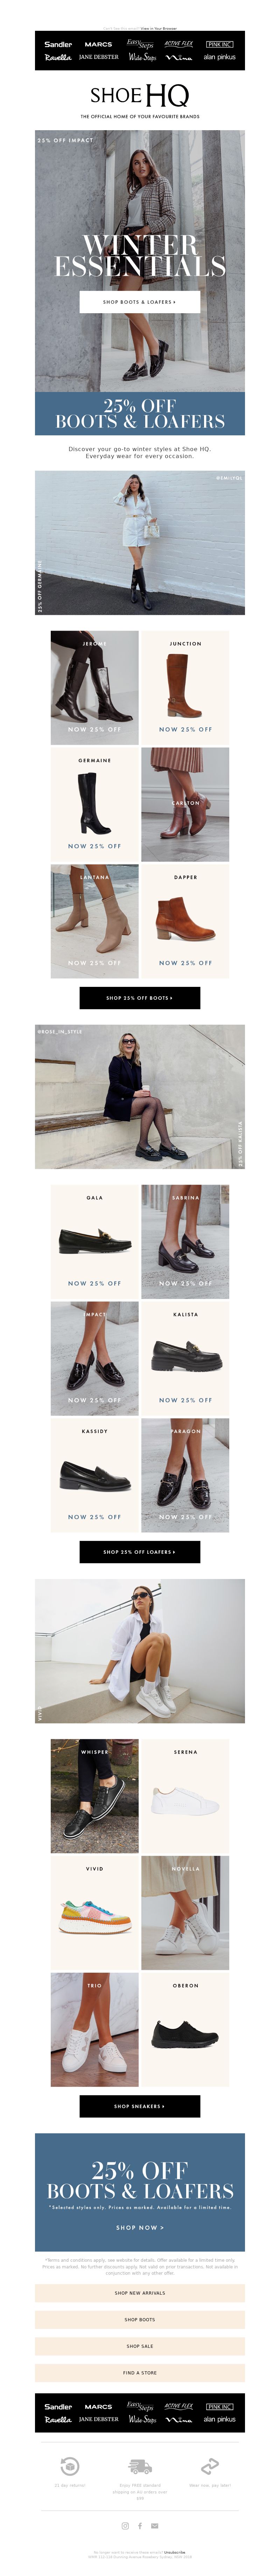The image size is (280, 2576).
Task: Open the Pink Inc logo in top banner
Action: pos(219,44)
